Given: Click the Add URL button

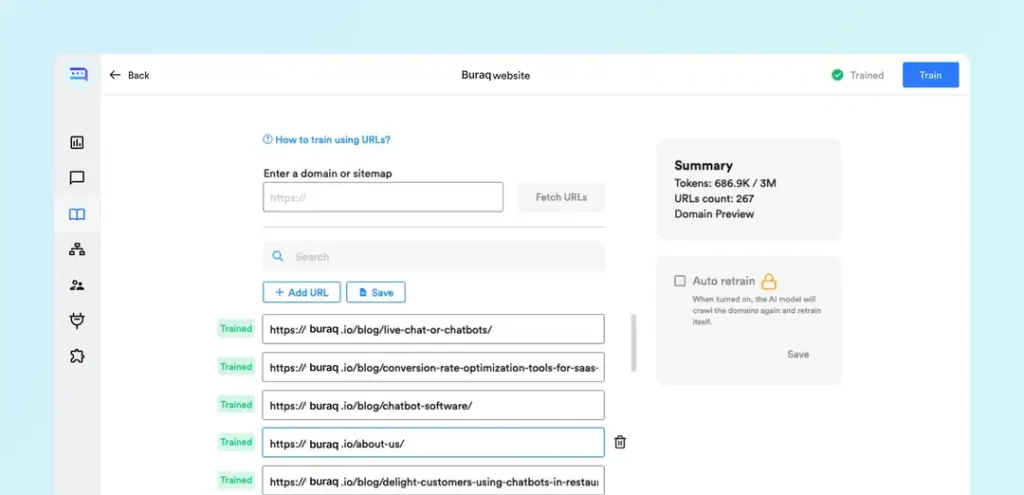Looking at the screenshot, I should tap(301, 292).
